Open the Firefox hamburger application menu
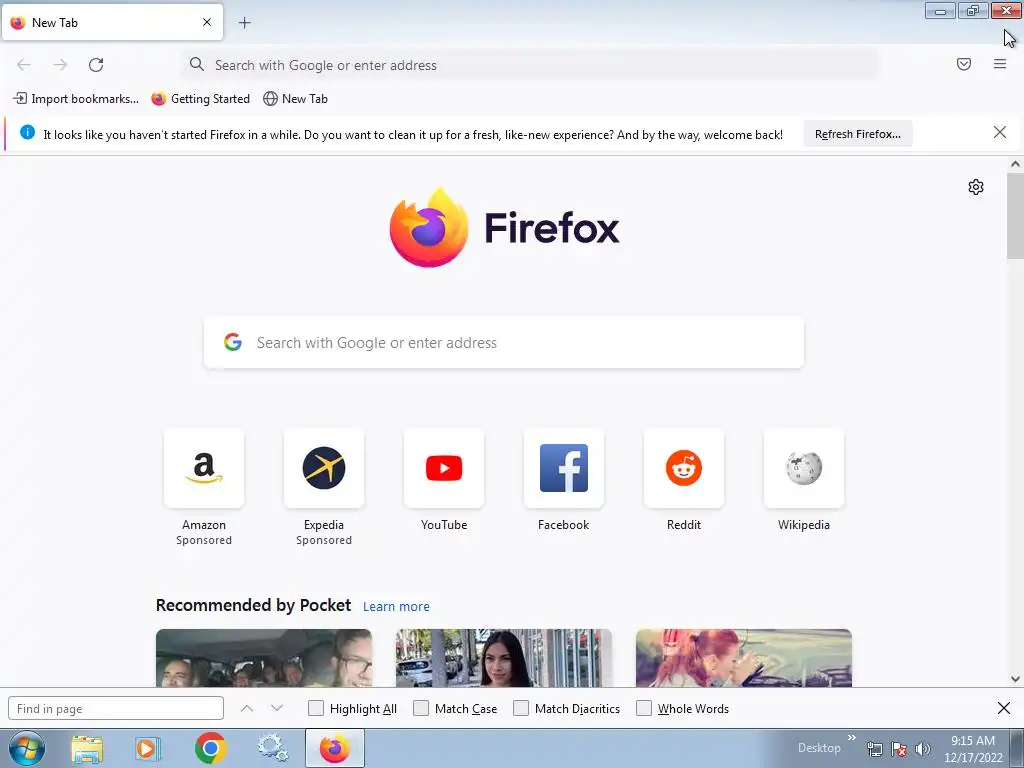This screenshot has height=768, width=1024. [x=1000, y=64]
